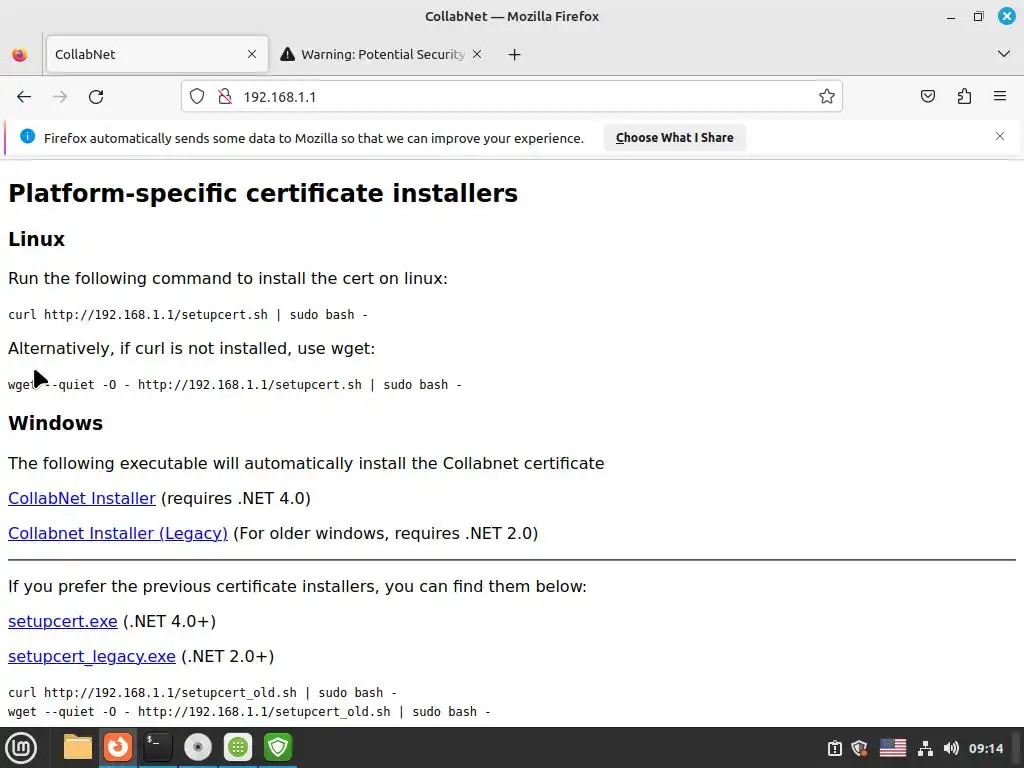Launch the Terminal from taskbar
This screenshot has height=768, width=1024.
[x=158, y=747]
